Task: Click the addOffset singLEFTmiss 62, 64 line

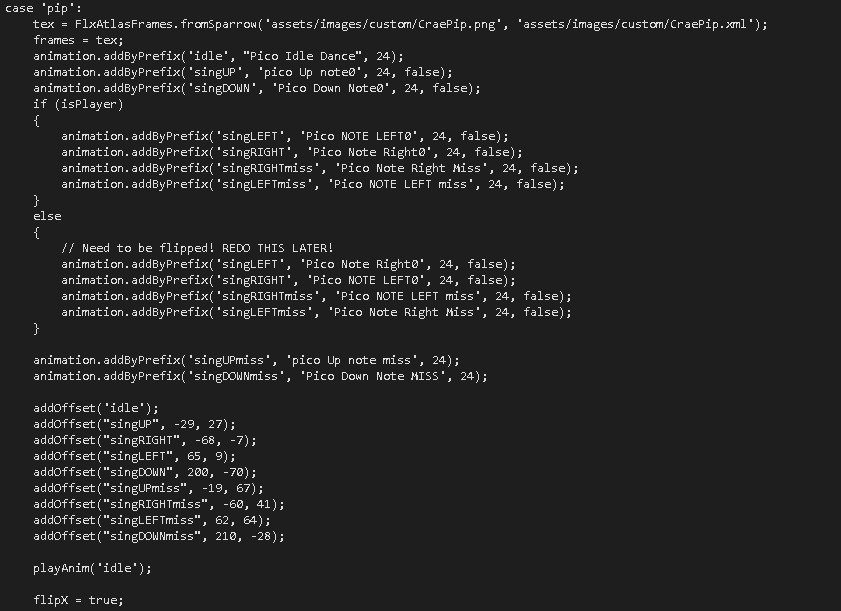Action: click(x=152, y=520)
